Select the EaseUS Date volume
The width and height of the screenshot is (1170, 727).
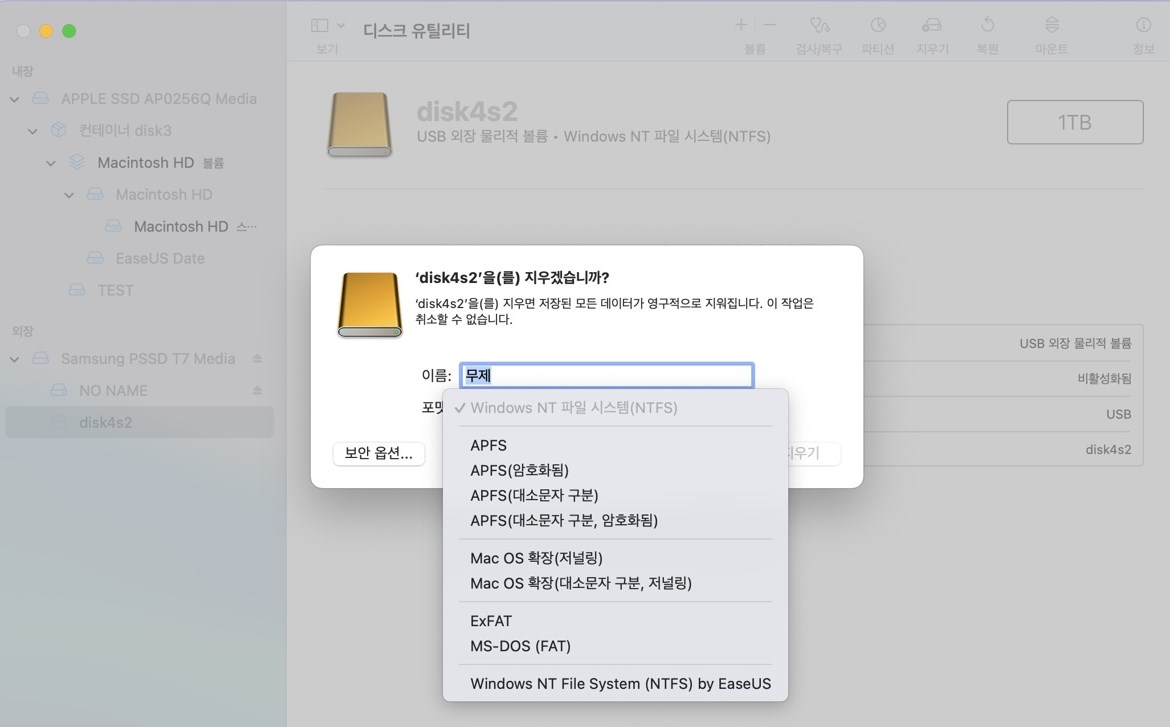[160, 258]
